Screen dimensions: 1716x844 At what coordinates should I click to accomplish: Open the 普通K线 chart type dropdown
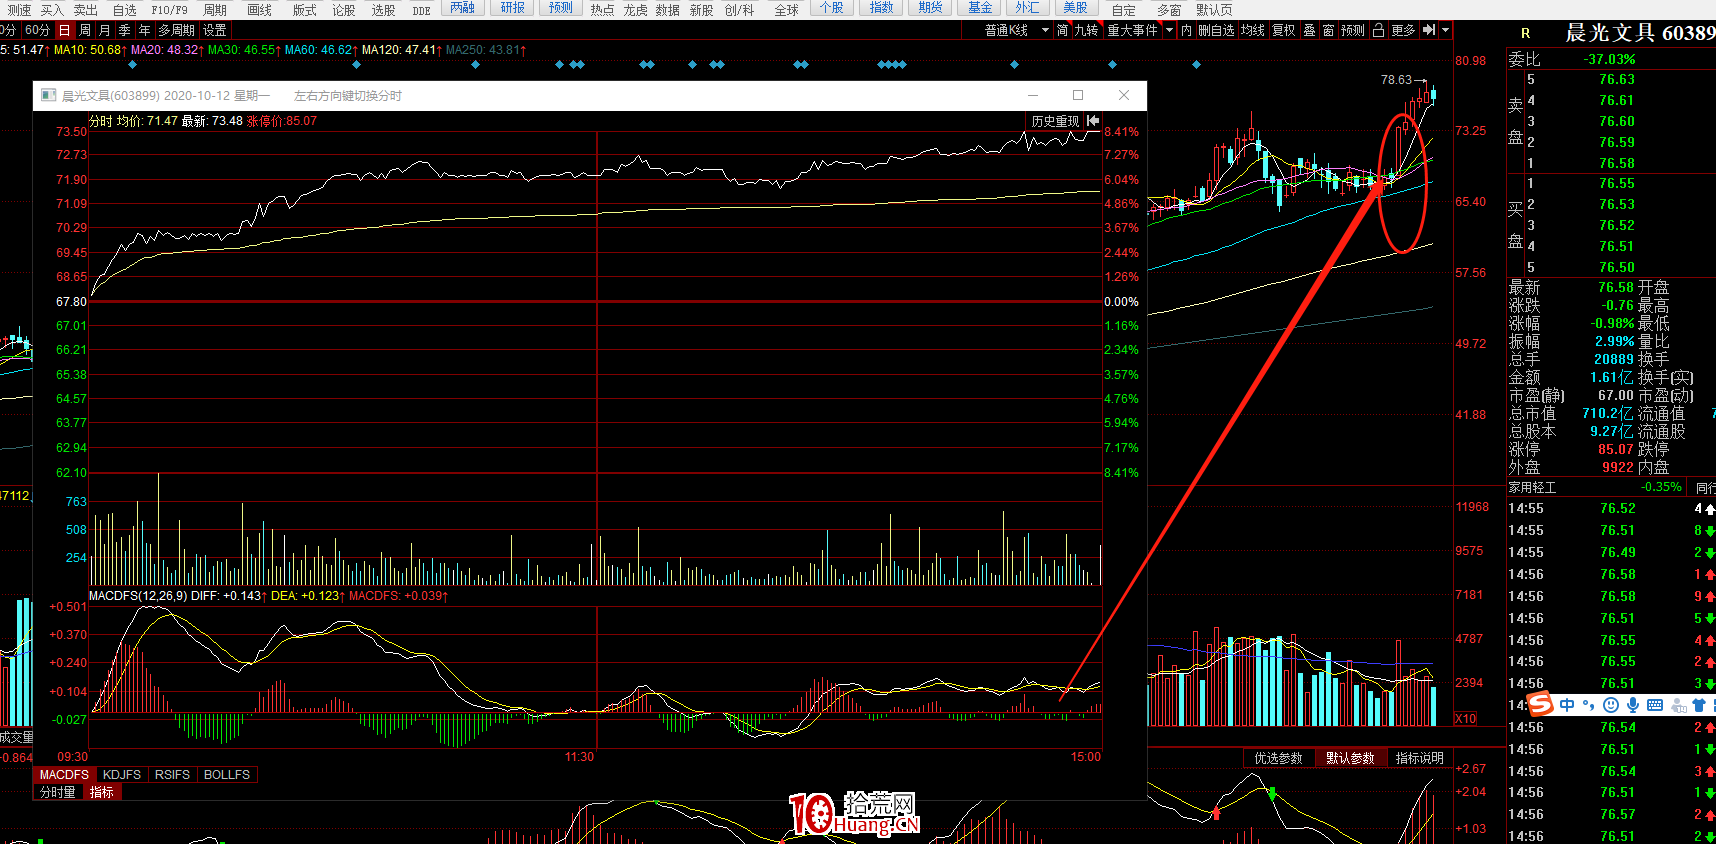pyautogui.click(x=1016, y=30)
